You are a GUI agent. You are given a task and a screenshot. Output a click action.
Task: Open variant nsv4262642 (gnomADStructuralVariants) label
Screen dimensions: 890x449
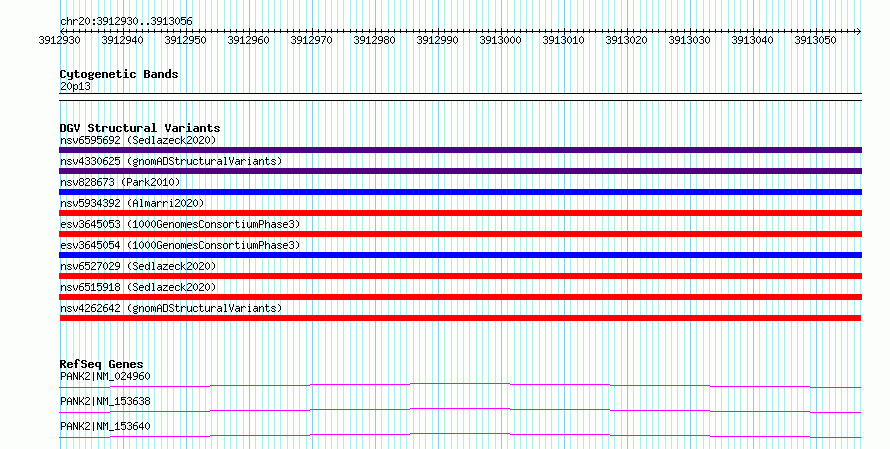(x=171, y=308)
